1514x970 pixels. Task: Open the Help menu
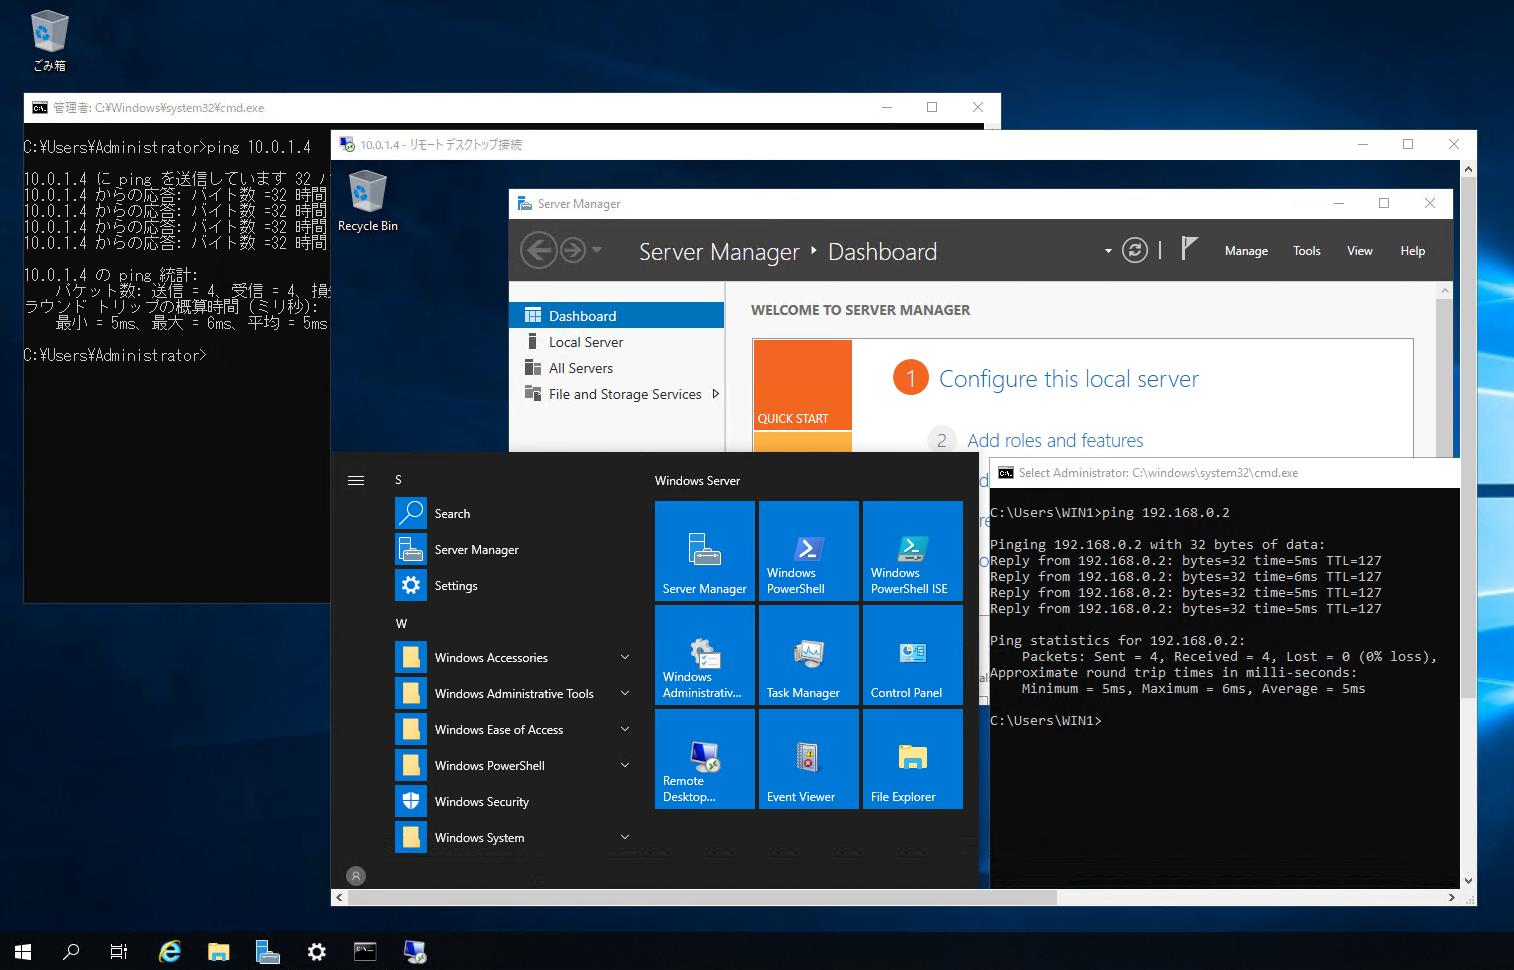tap(1412, 251)
